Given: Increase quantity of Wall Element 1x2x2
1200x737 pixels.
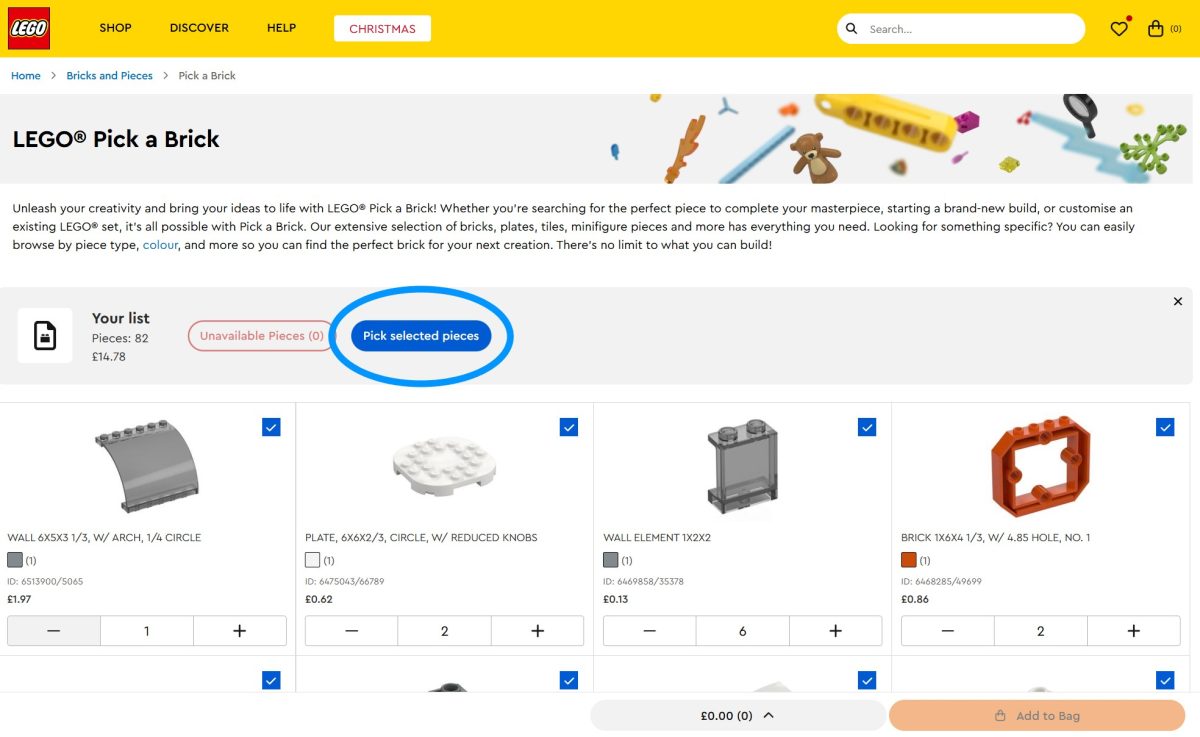Looking at the screenshot, I should click(836, 631).
